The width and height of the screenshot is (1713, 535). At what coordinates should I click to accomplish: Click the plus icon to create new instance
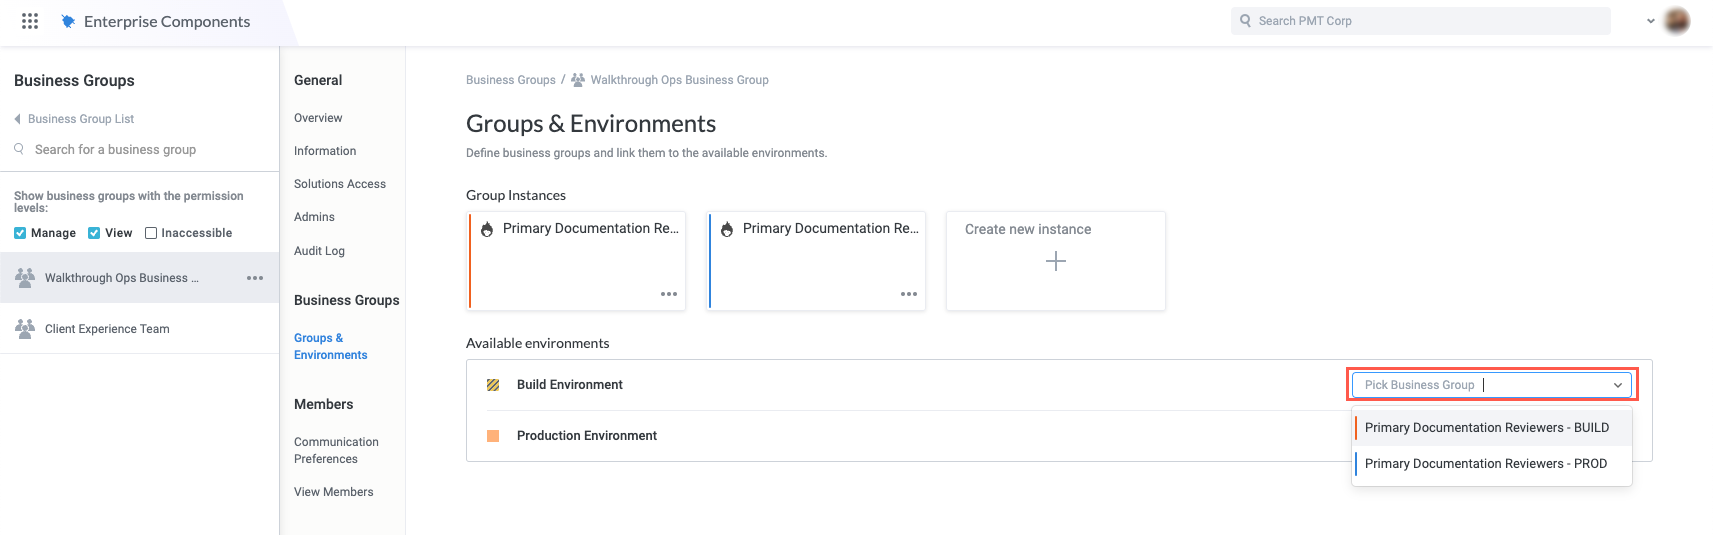[1056, 261]
